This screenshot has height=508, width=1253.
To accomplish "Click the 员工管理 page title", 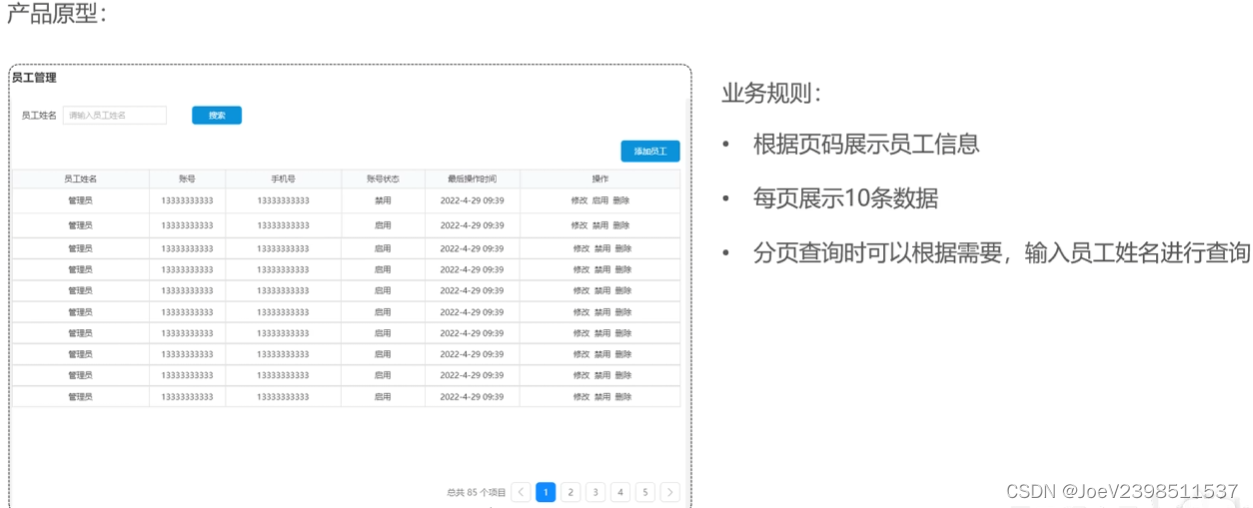I will (34, 77).
